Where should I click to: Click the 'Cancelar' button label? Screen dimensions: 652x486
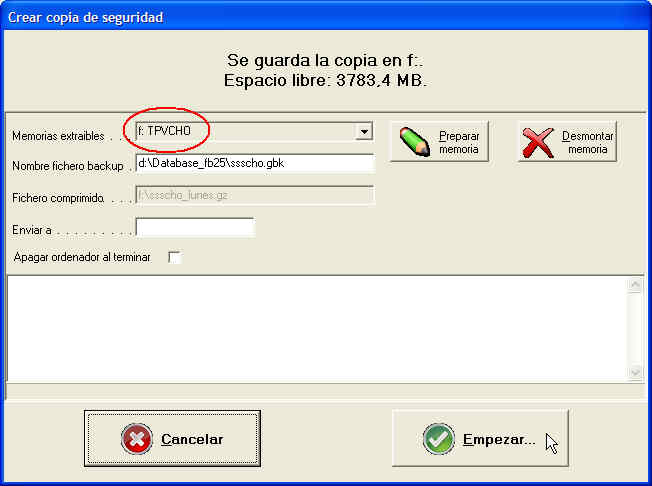[x=192, y=439]
